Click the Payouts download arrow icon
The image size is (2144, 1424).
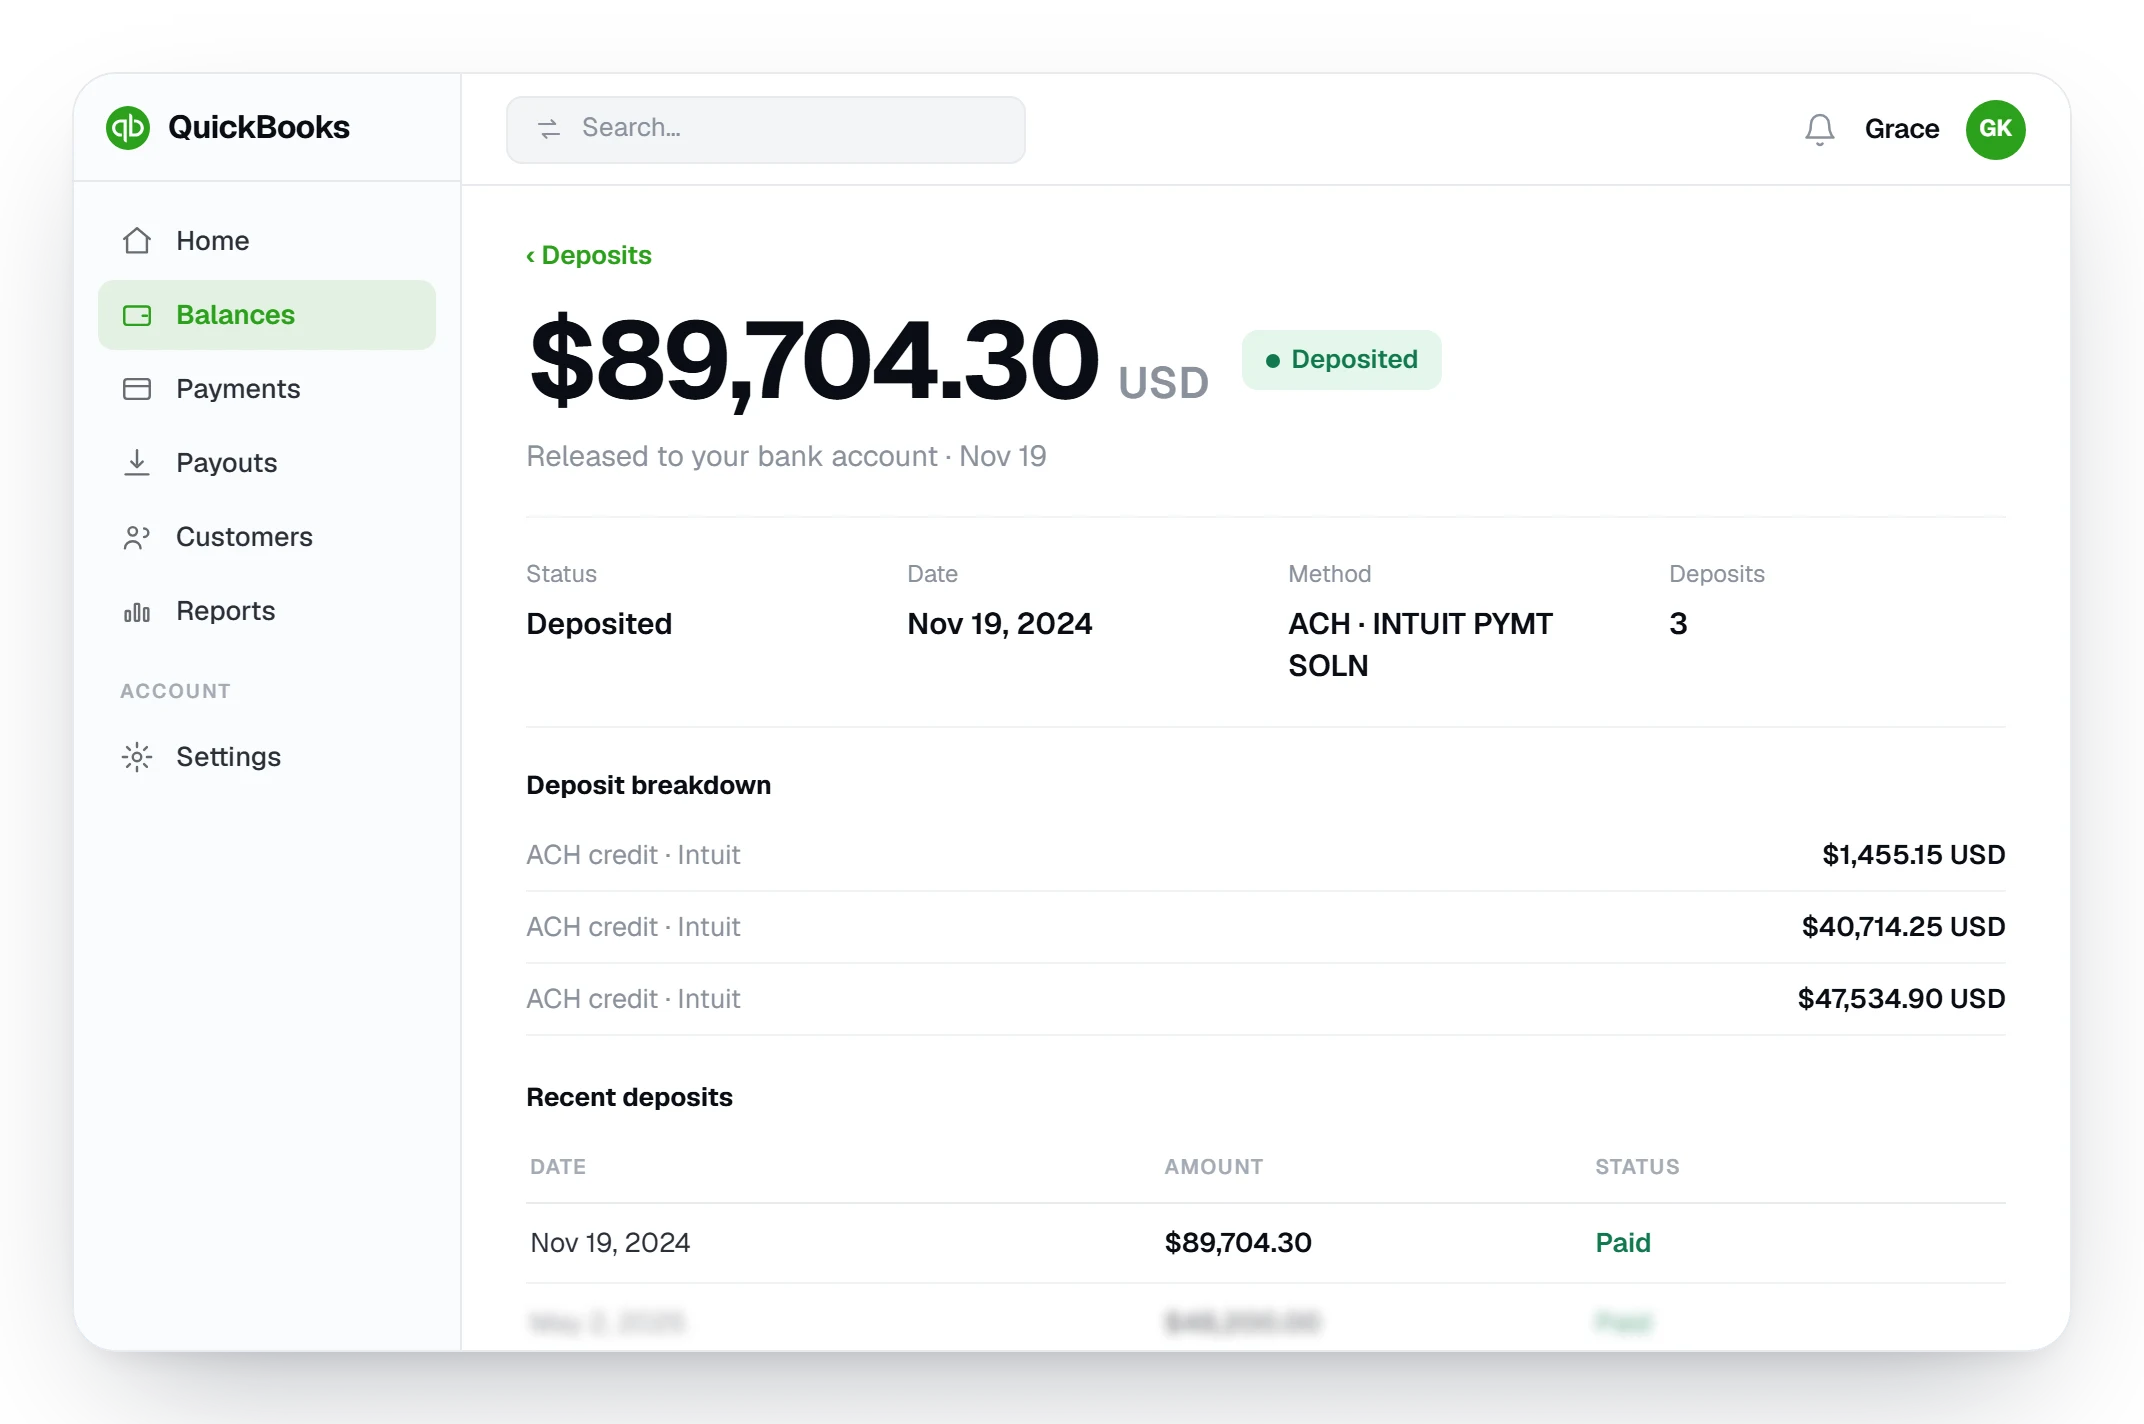[137, 463]
